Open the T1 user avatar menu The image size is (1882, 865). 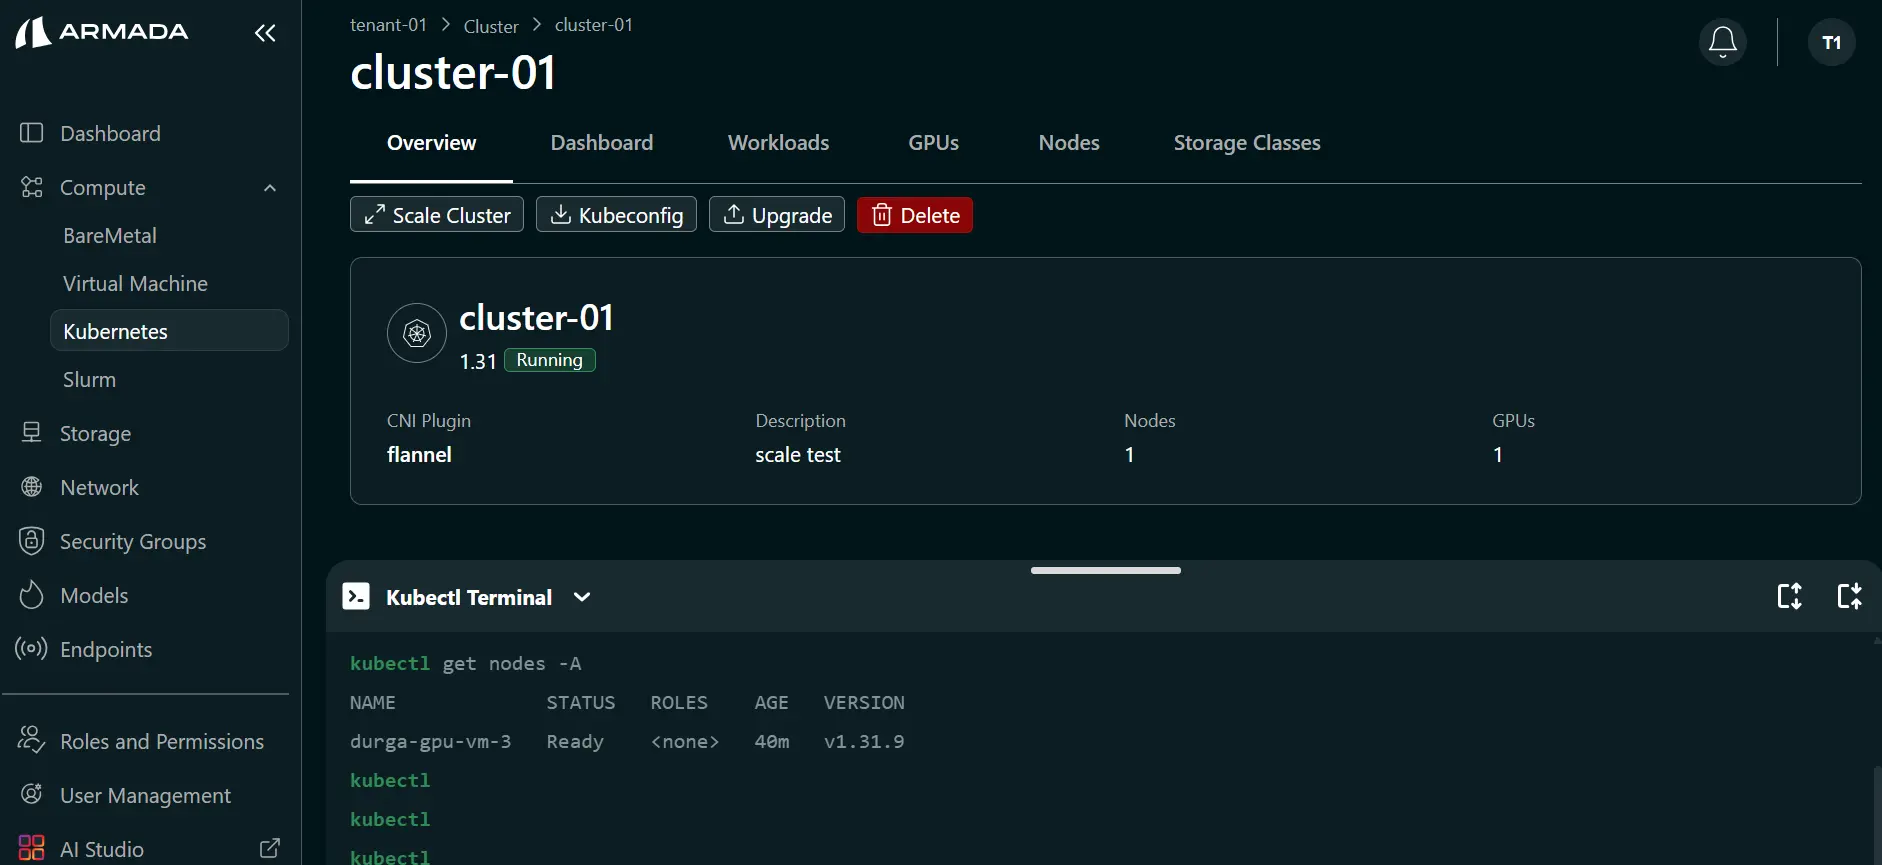coord(1831,42)
